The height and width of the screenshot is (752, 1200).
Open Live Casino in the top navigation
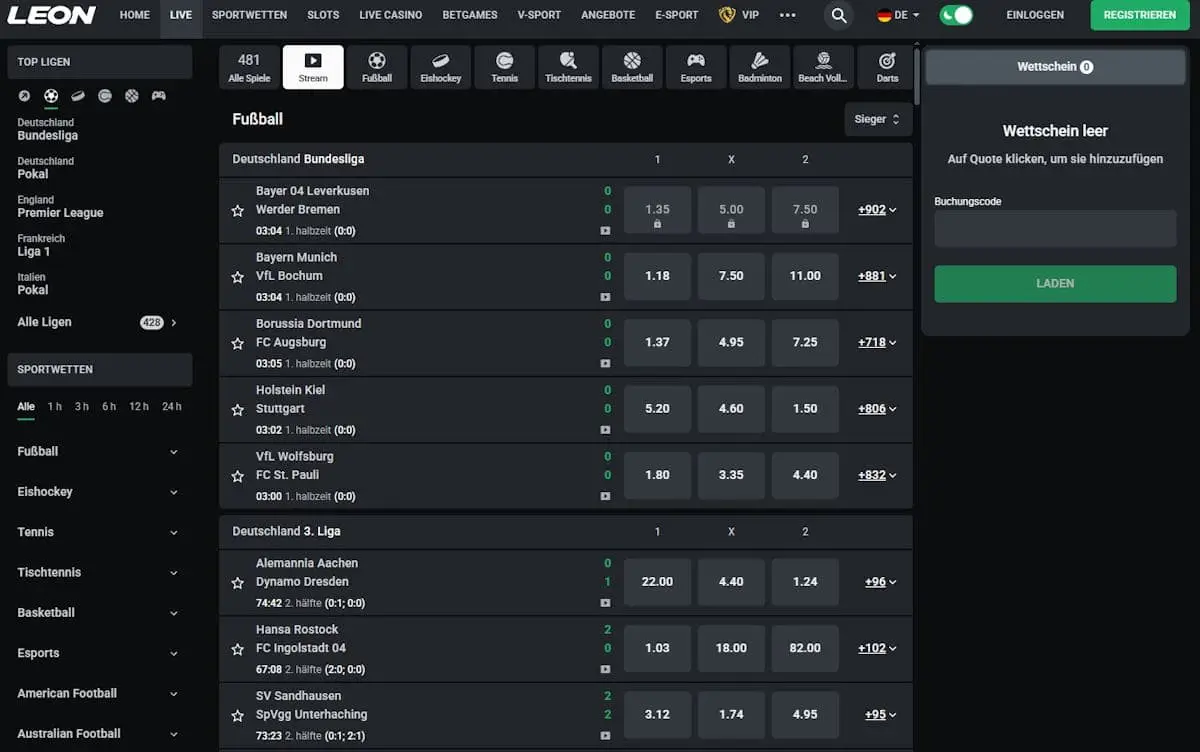[391, 15]
